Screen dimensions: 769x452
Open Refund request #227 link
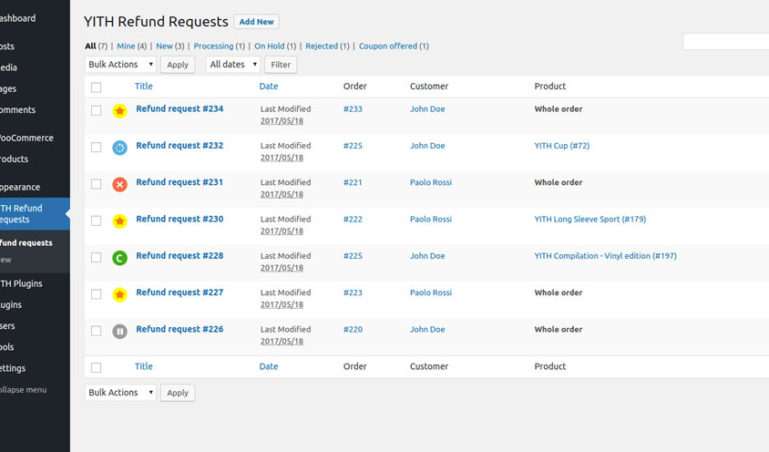[x=179, y=293]
